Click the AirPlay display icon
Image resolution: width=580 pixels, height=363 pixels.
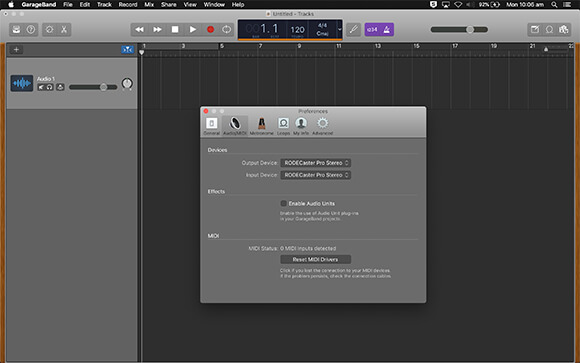tap(446, 4)
